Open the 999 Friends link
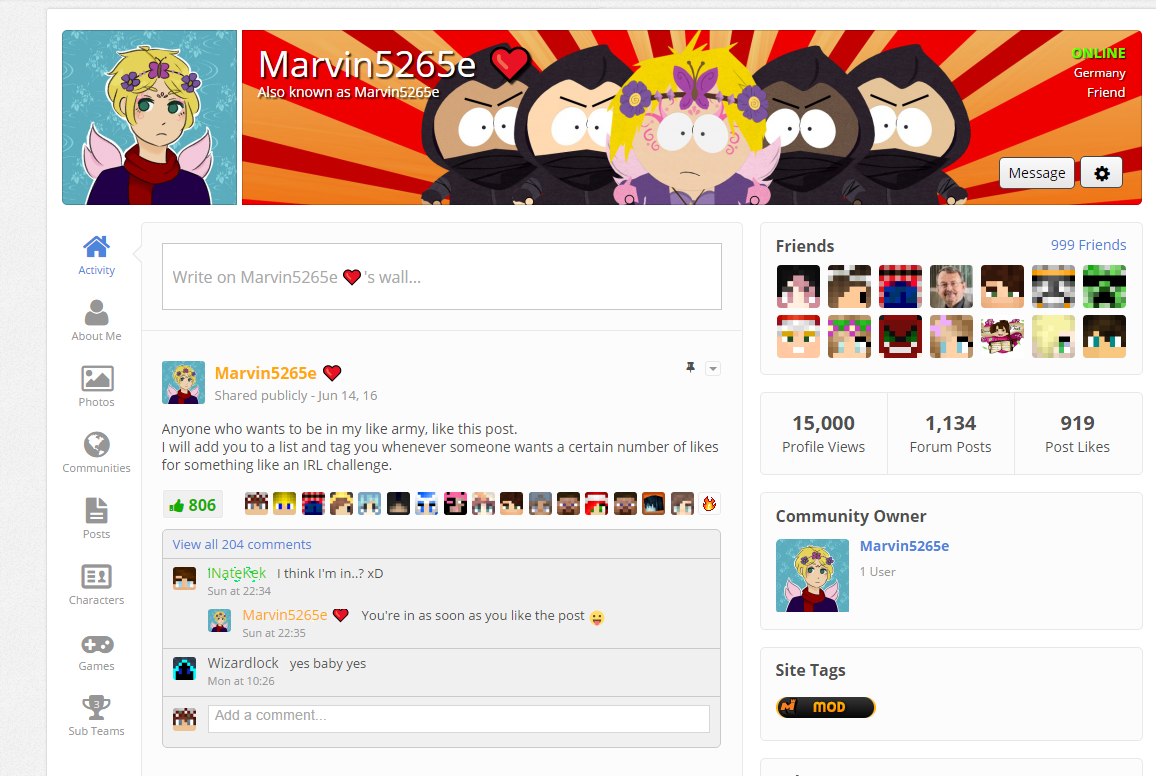Viewport: 1156px width, 776px height. (1088, 245)
